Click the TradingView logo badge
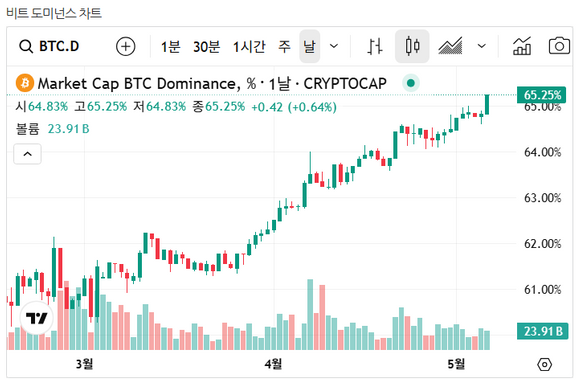The width and height of the screenshot is (578, 380). [x=36, y=318]
